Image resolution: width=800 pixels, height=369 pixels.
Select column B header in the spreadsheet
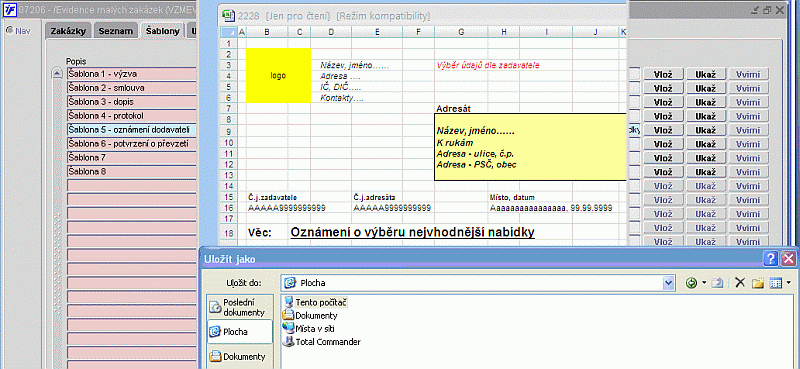[267, 33]
